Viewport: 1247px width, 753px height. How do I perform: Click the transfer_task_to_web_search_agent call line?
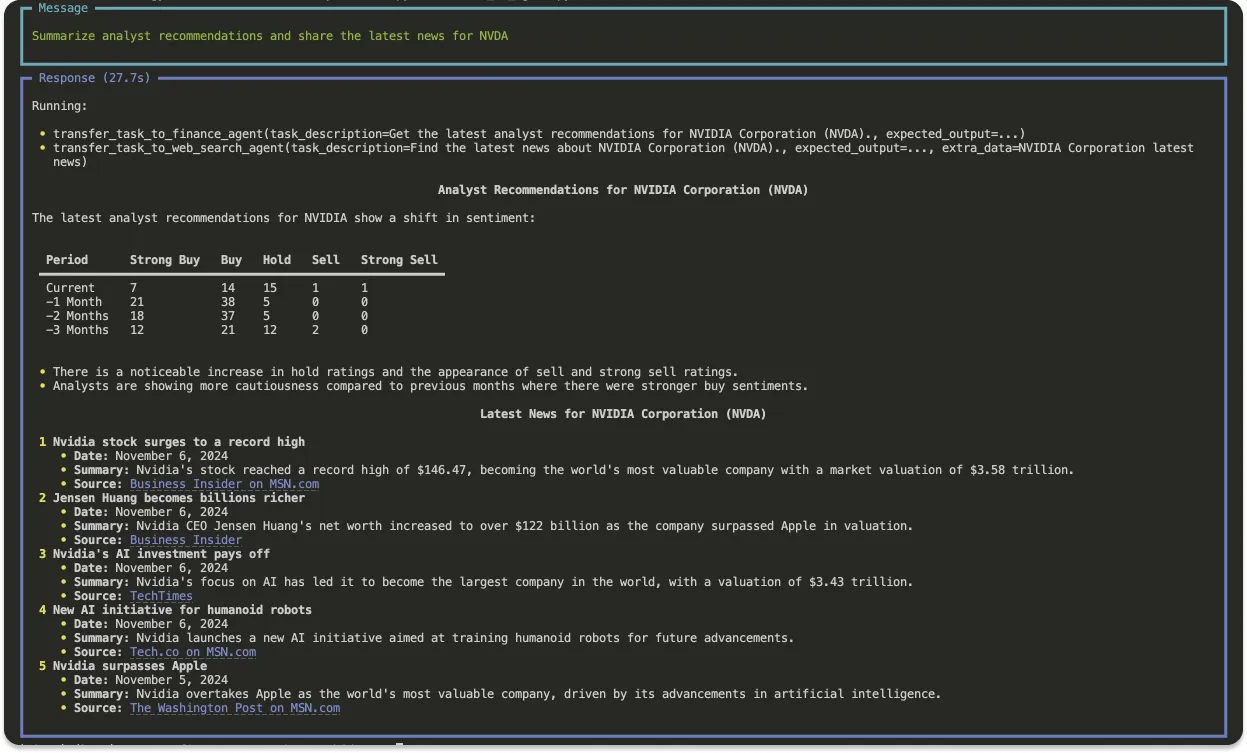pos(622,148)
